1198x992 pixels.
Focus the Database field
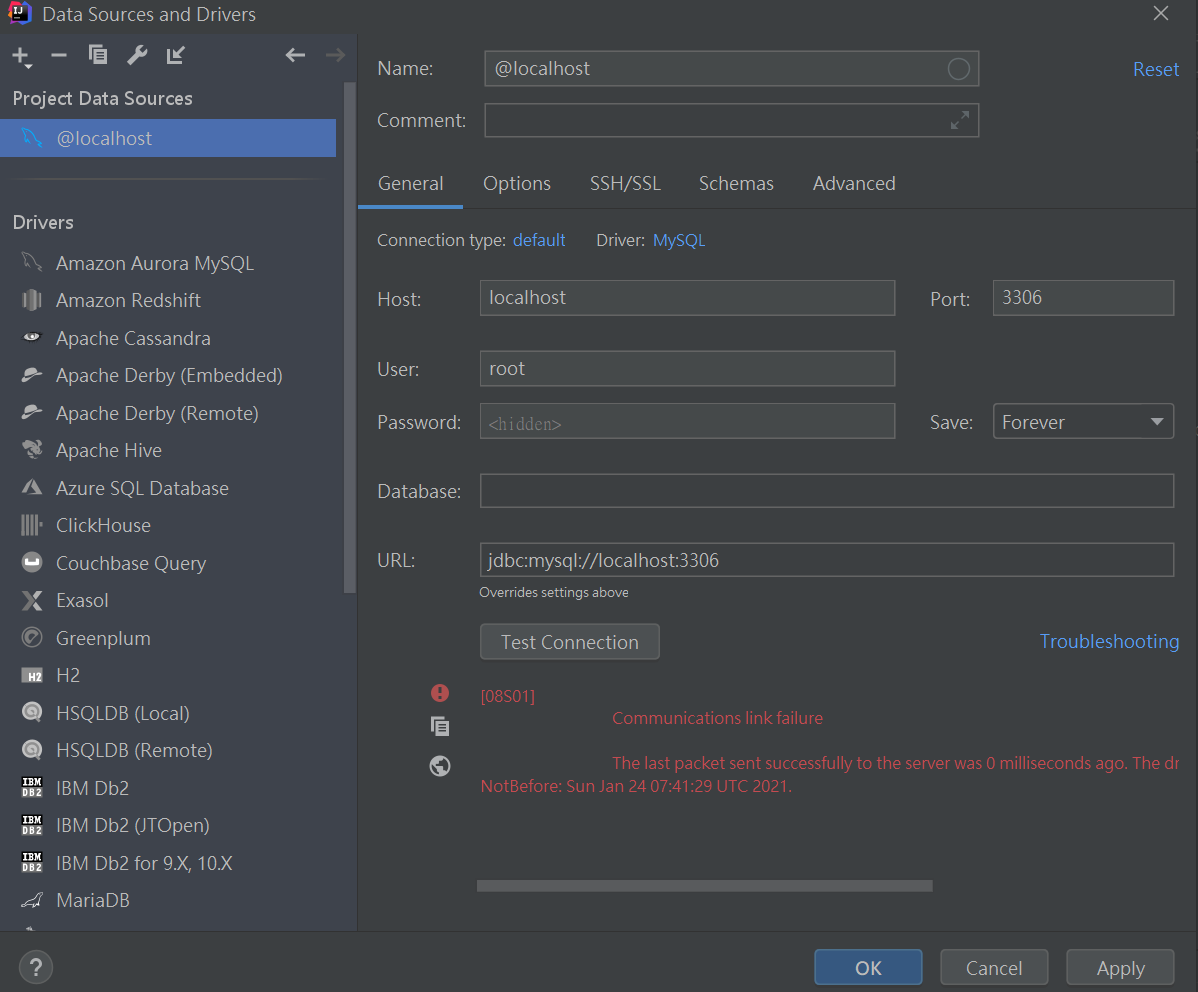(827, 491)
